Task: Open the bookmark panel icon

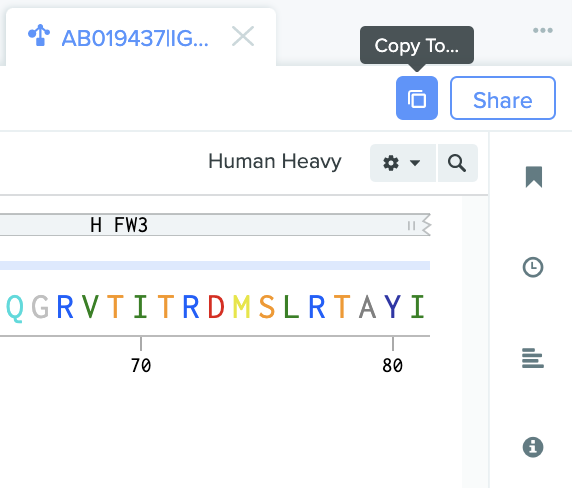Action: [x=534, y=177]
